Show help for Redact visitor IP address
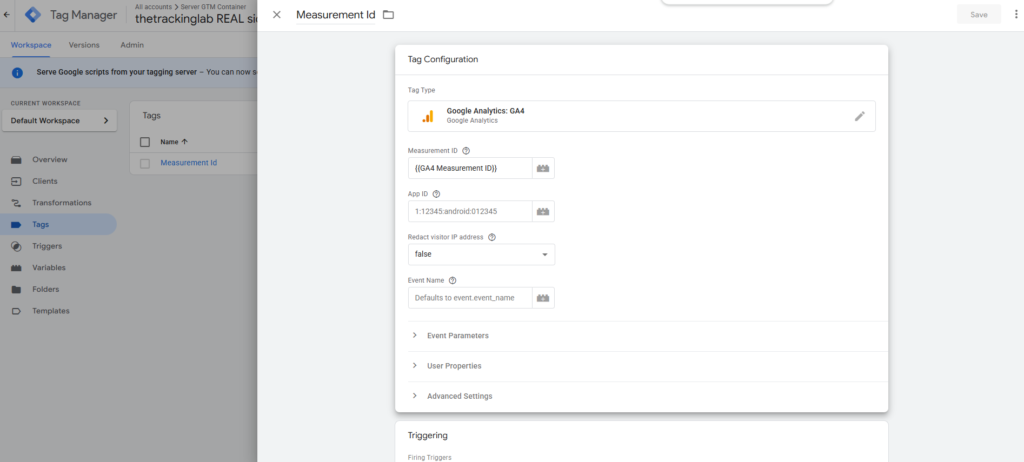 click(492, 237)
